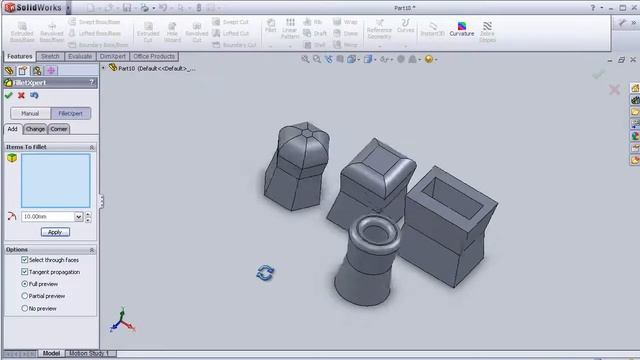
Task: Open the Model tab at bottom
Action: coord(51,353)
